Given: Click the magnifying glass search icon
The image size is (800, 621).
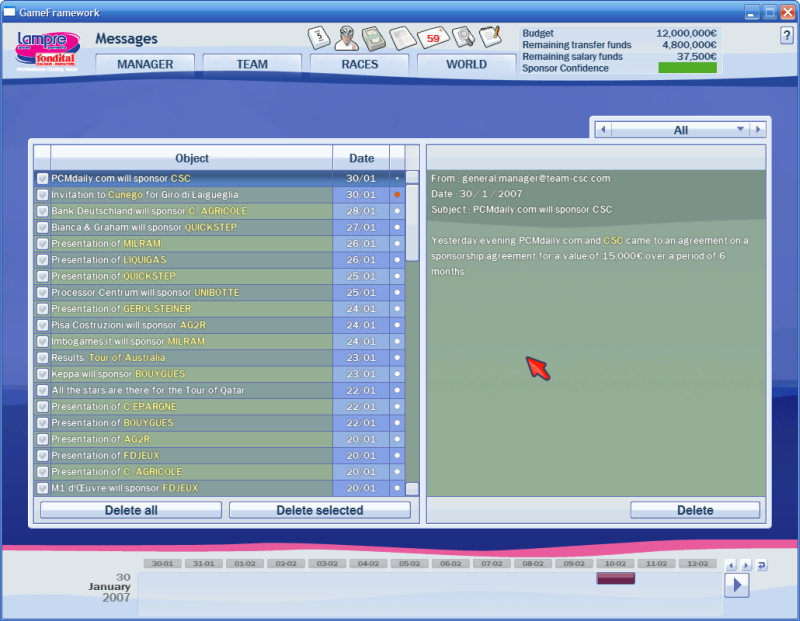Looking at the screenshot, I should point(463,38).
